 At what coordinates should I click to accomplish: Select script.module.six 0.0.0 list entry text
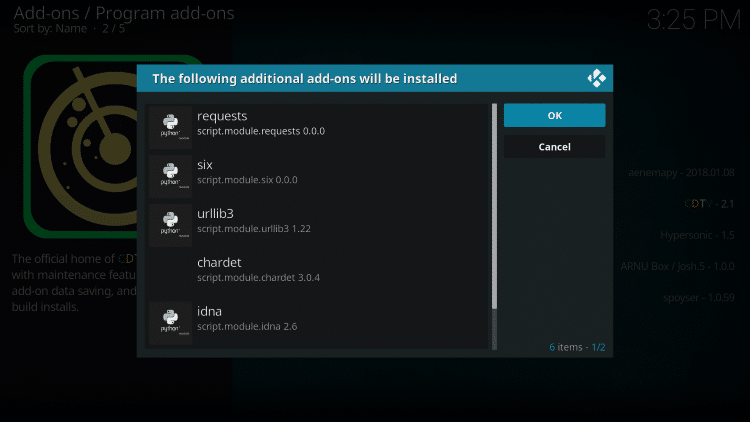pyautogui.click(x=247, y=180)
